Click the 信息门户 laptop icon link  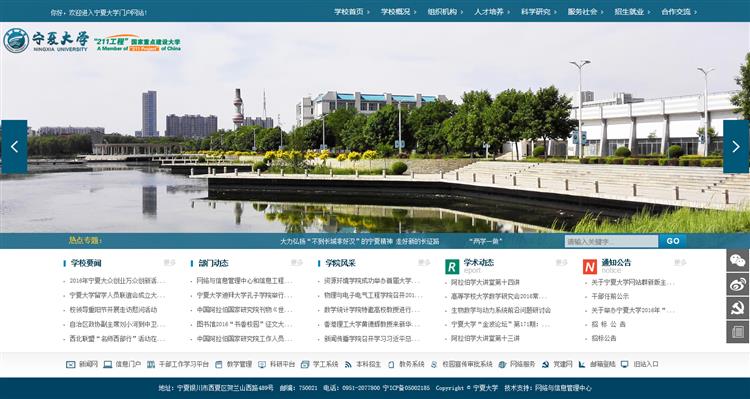tap(108, 365)
